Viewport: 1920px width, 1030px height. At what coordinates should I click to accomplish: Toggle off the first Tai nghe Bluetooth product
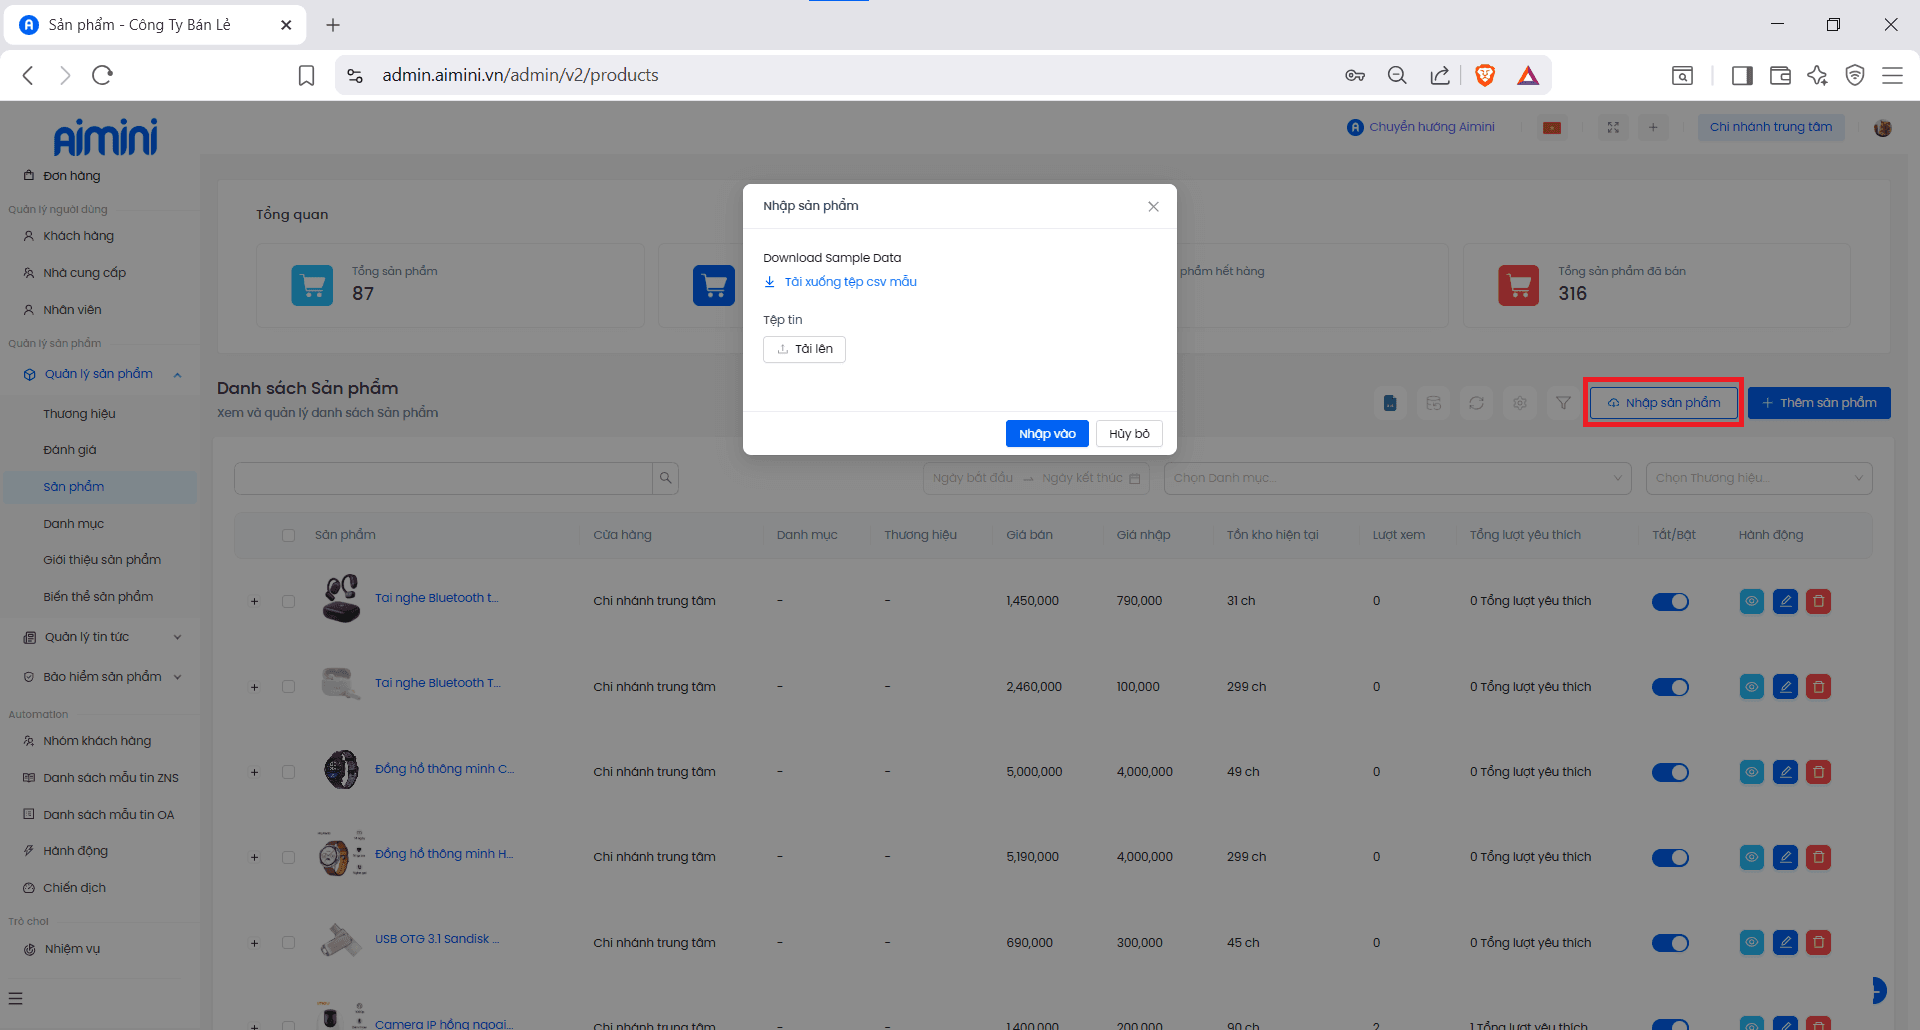[1669, 601]
